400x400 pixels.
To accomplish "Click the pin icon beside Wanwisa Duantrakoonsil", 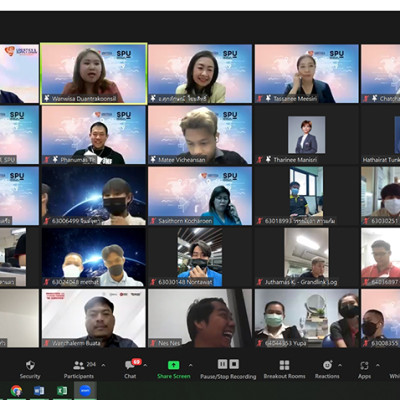I will (x=47, y=98).
